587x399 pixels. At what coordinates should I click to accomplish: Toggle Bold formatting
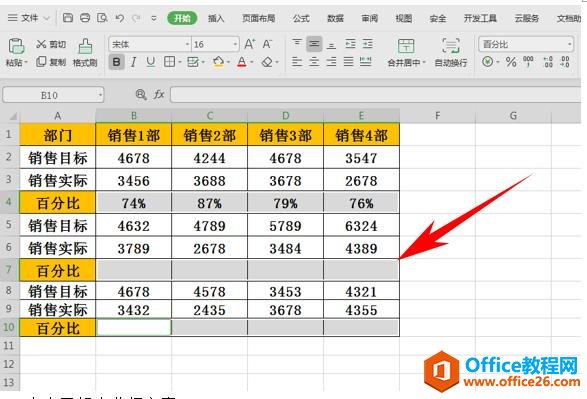pyautogui.click(x=116, y=62)
